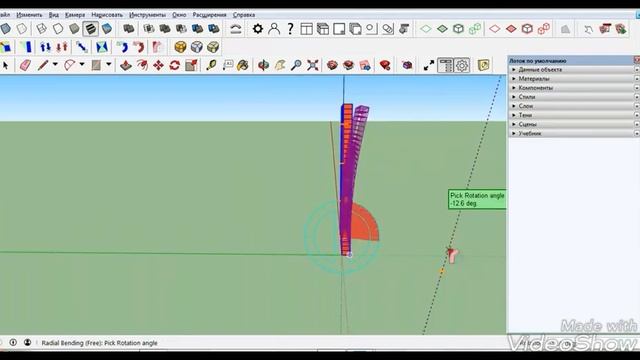
Task: Switch to wireframe face style
Action: point(41,29)
